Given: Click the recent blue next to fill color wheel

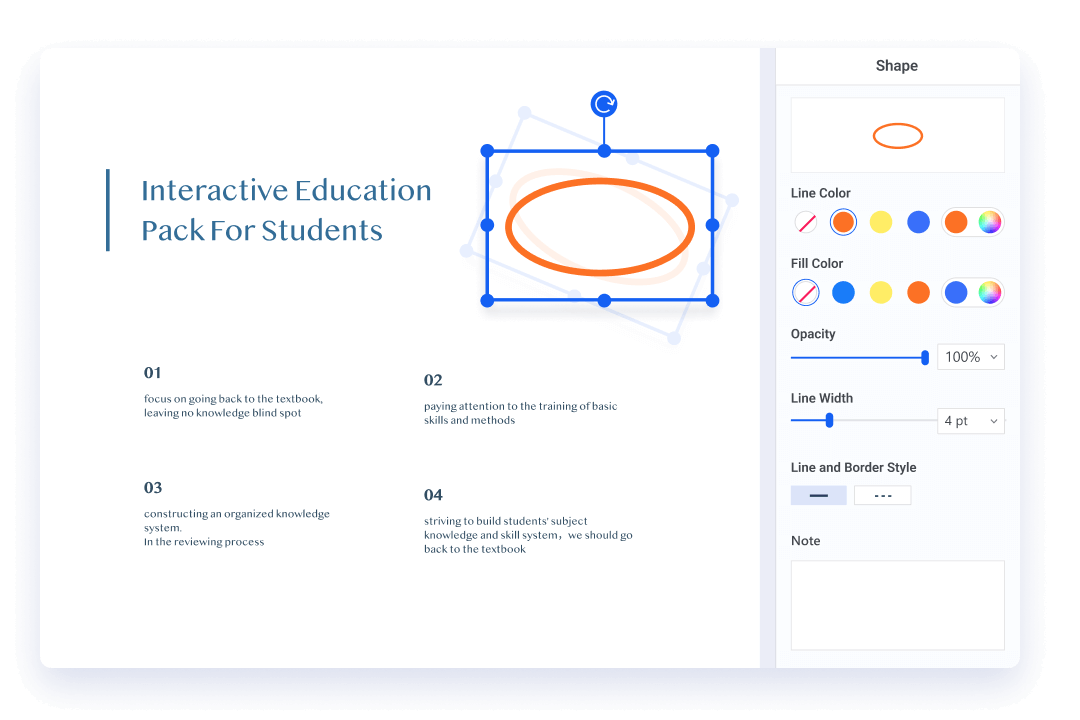Looking at the screenshot, I should coord(955,292).
